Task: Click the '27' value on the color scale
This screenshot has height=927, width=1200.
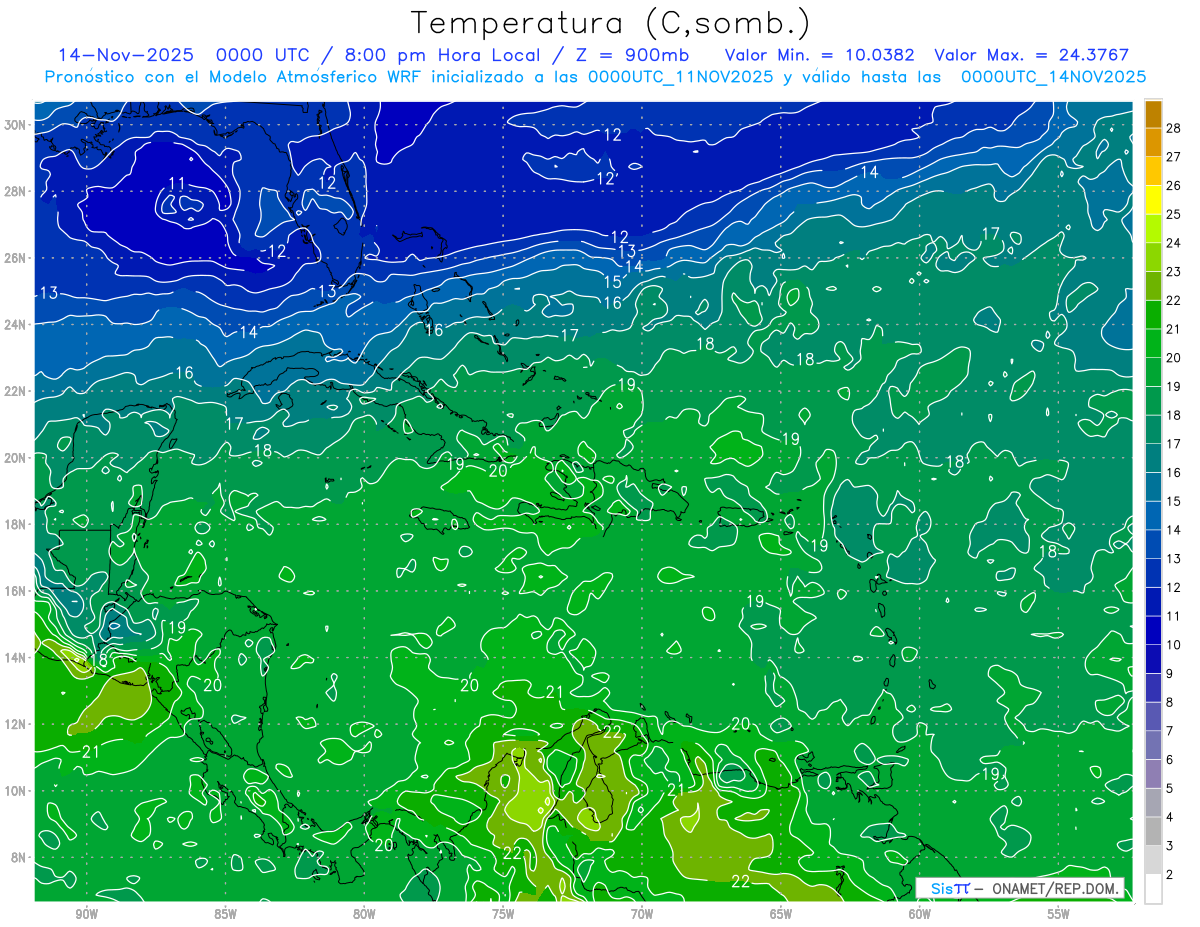Action: coord(1174,157)
